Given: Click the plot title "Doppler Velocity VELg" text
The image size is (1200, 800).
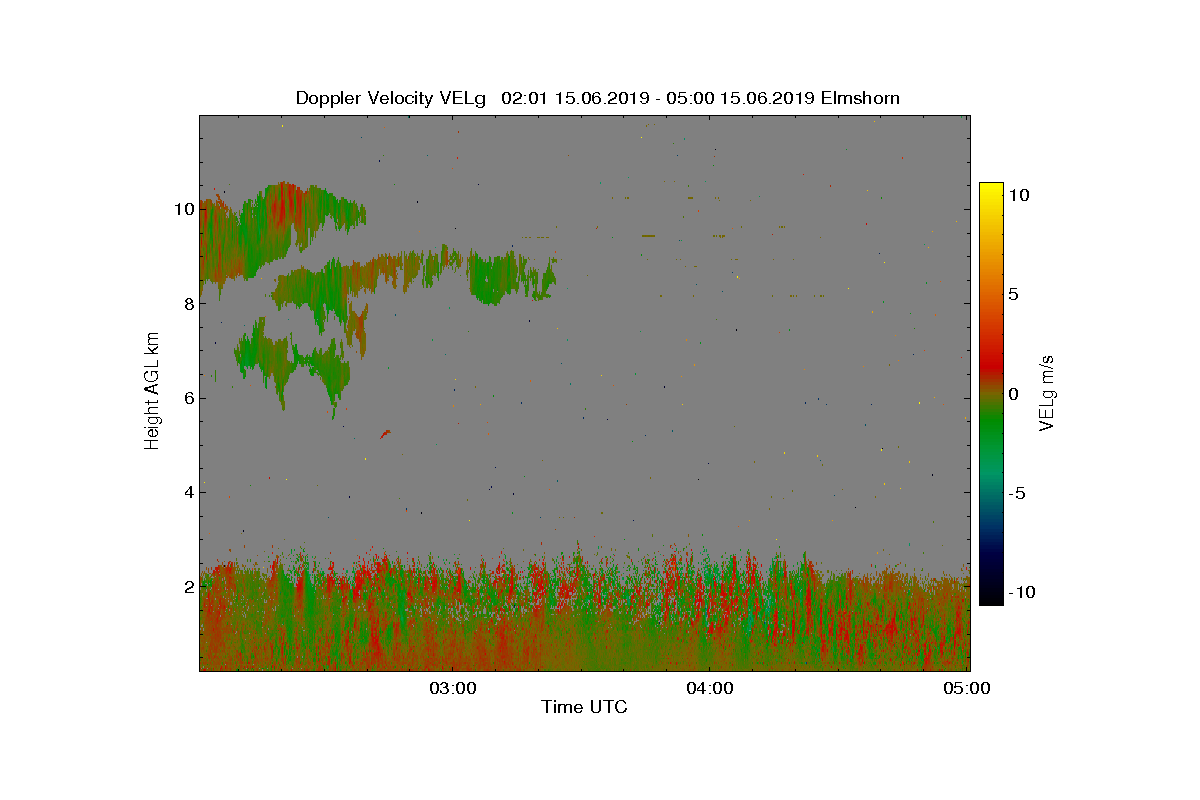Looking at the screenshot, I should coord(391,98).
